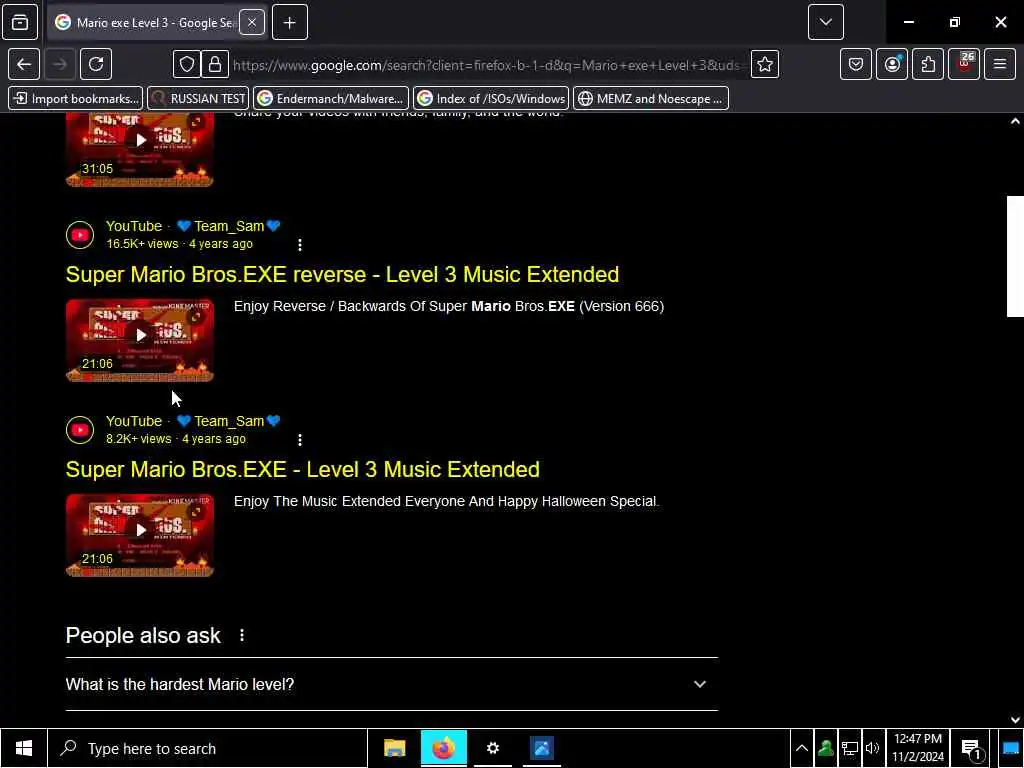Click the URL address bar
This screenshot has width=1024, height=768.
(x=487, y=65)
